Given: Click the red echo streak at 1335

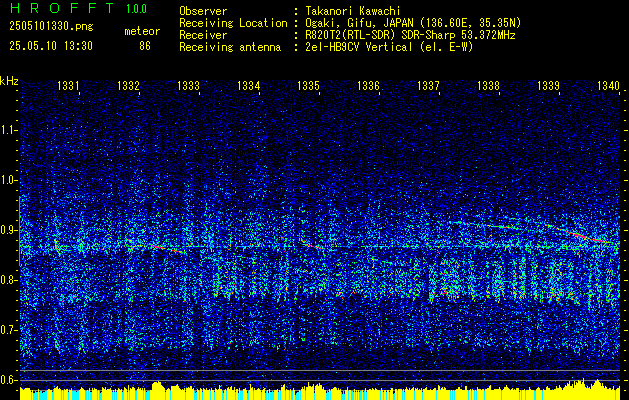Looking at the screenshot, I should [315, 246].
